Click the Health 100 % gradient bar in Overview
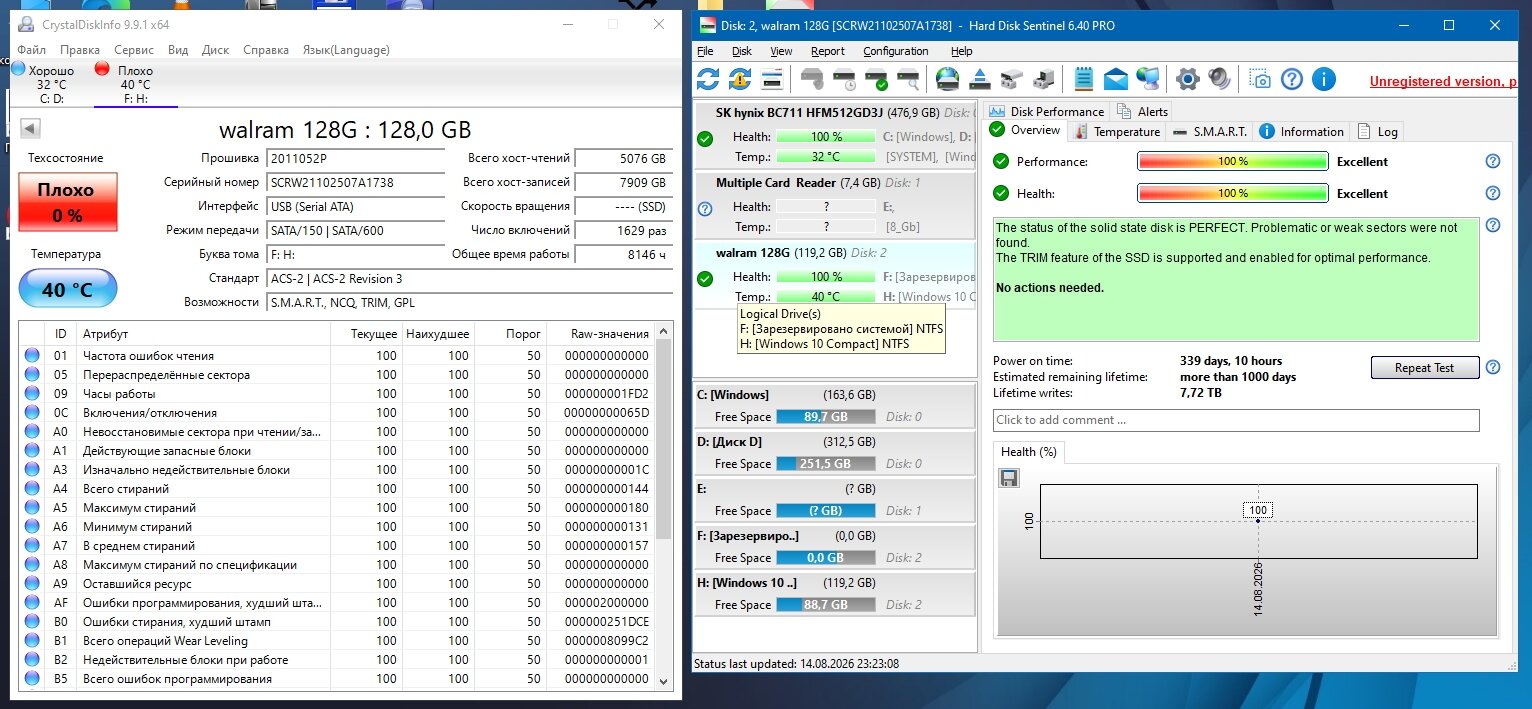The height and width of the screenshot is (709, 1532). pyautogui.click(x=1232, y=193)
